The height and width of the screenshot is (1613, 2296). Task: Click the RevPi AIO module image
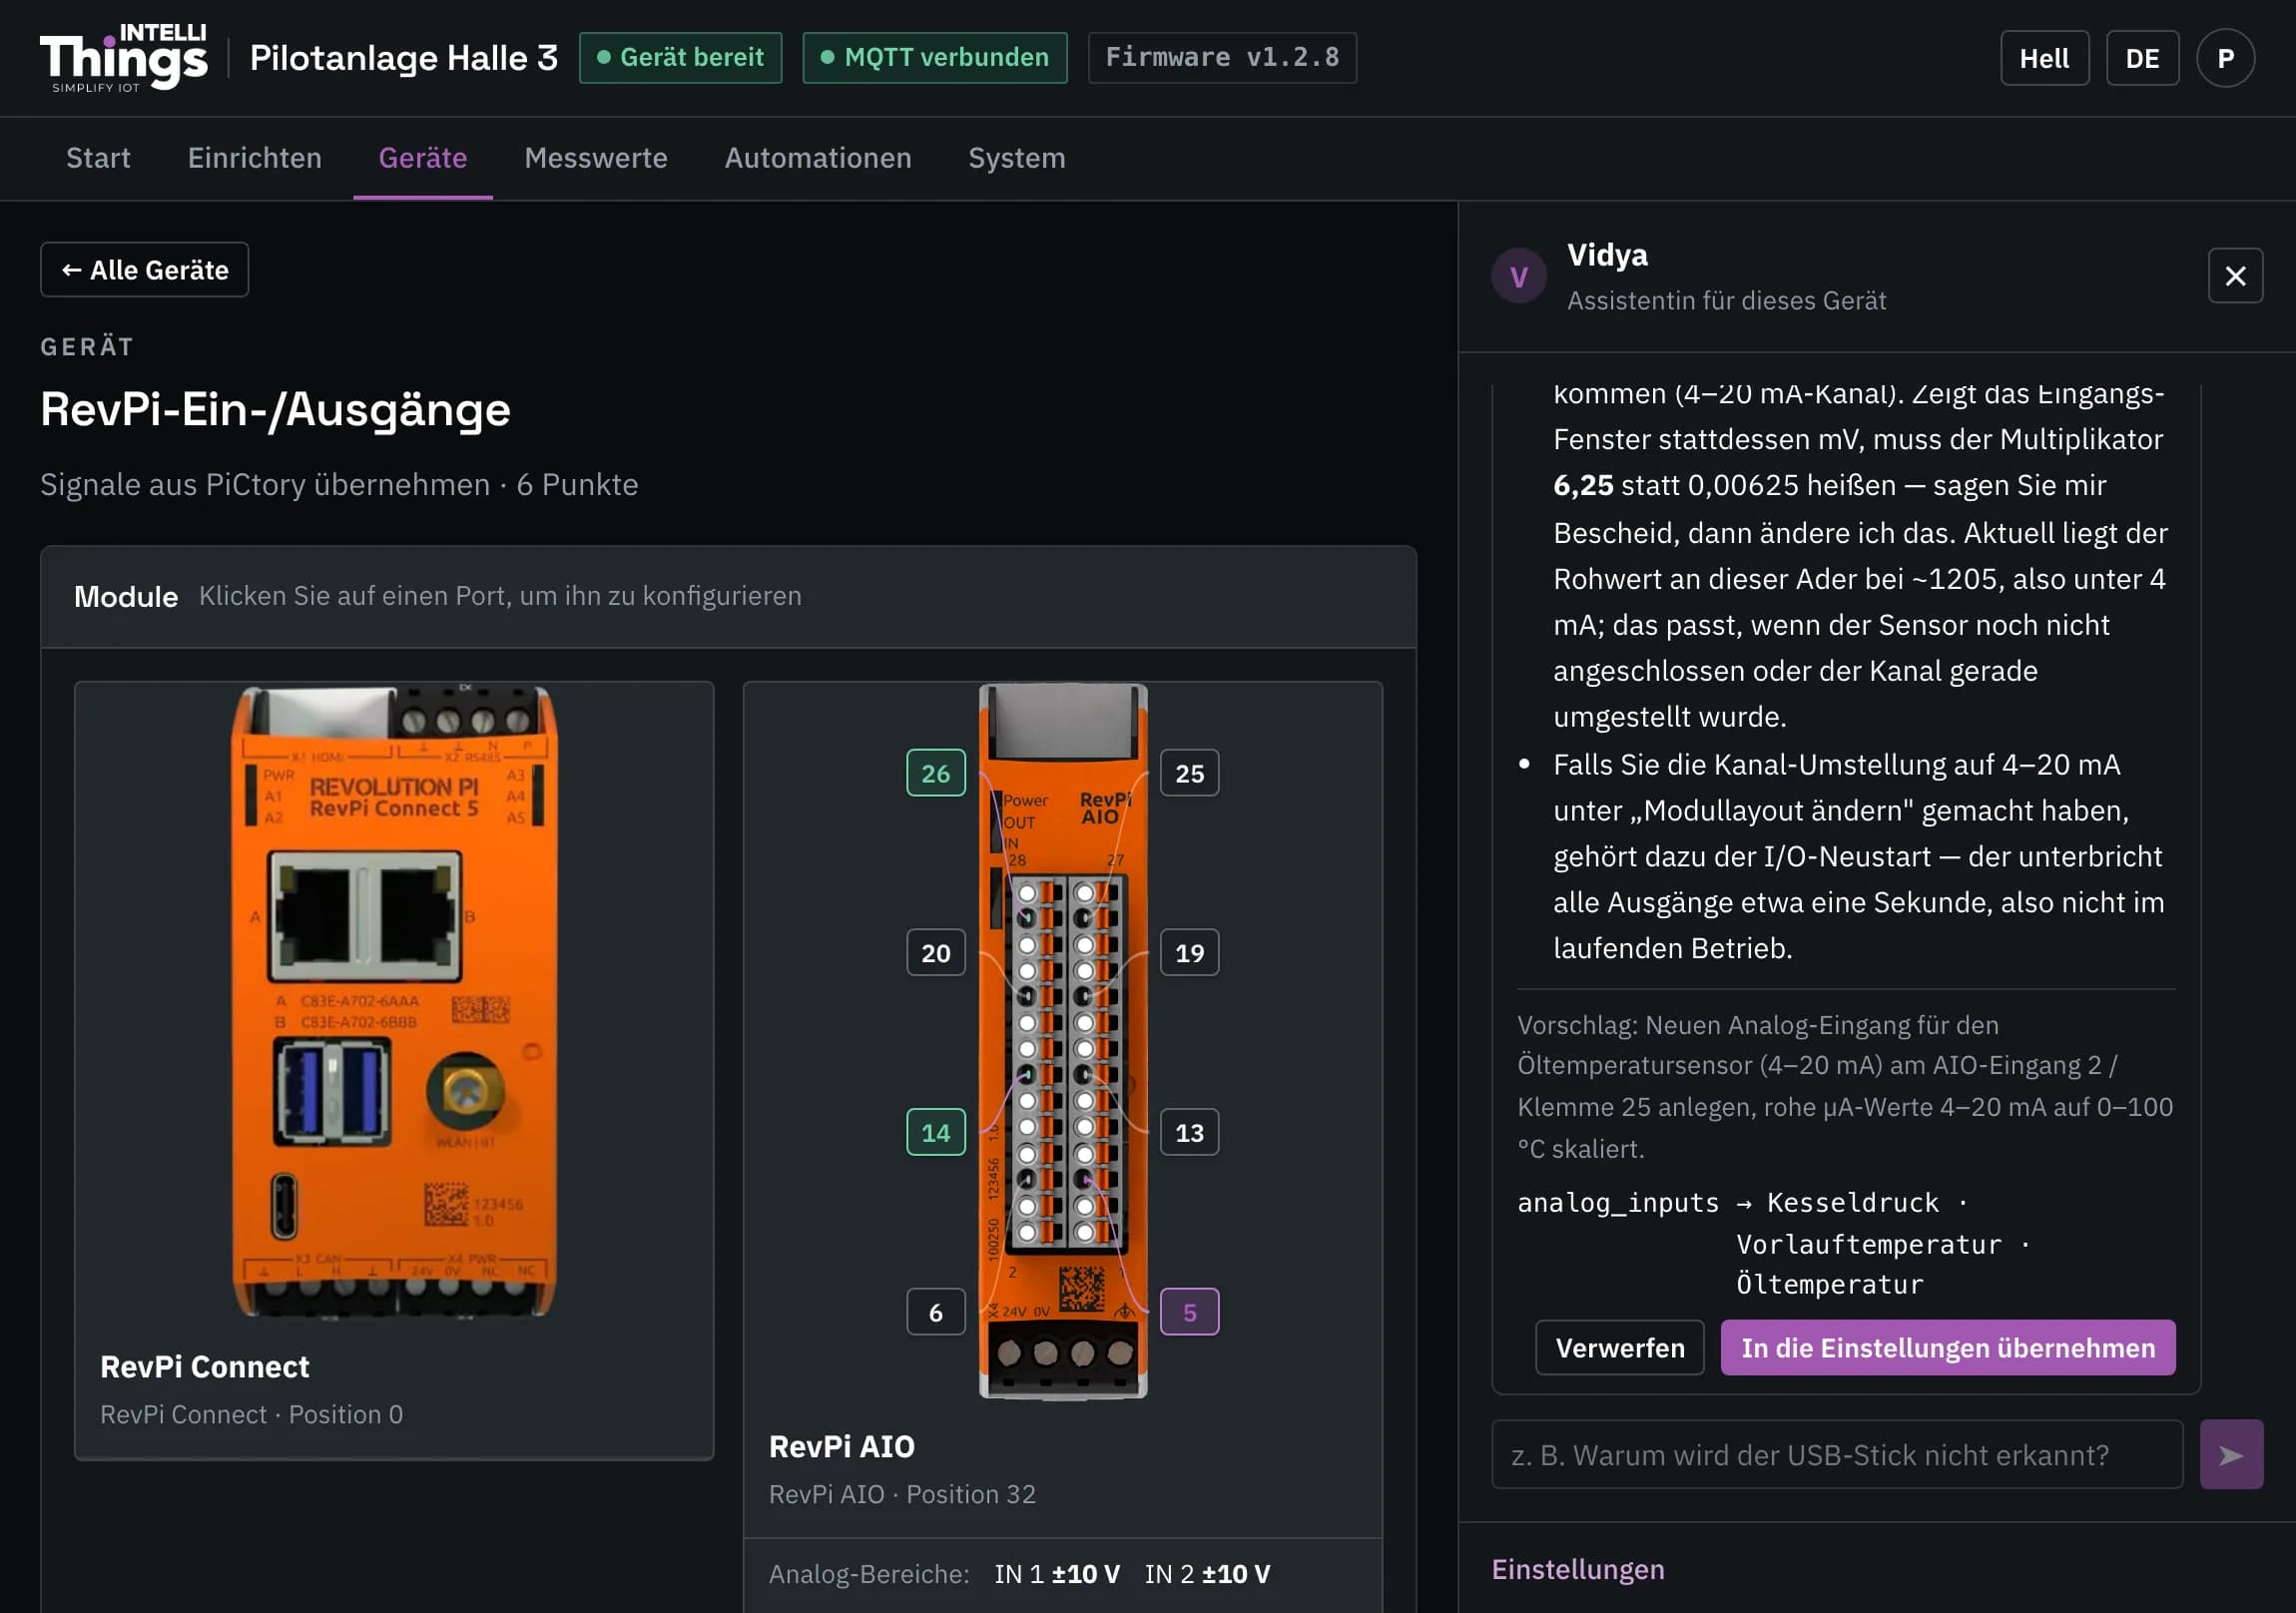(x=1063, y=1041)
